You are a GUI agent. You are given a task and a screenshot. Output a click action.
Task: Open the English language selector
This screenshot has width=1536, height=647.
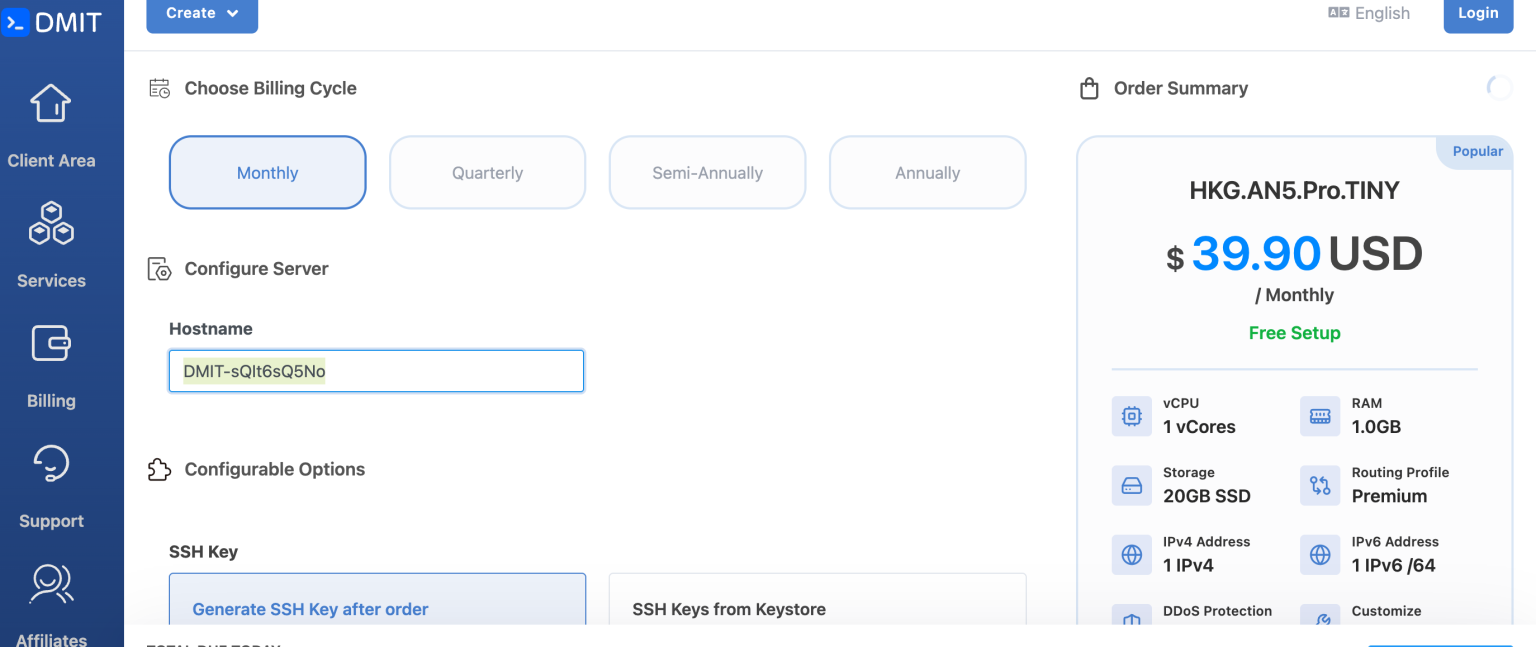1368,13
